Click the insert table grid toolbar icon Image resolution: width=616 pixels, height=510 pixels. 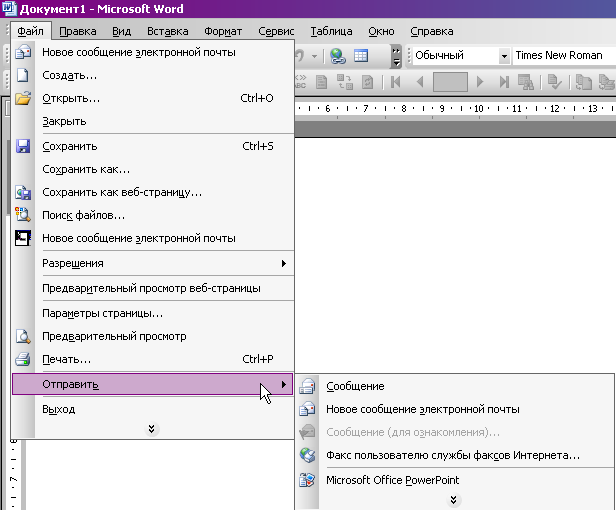tap(361, 56)
